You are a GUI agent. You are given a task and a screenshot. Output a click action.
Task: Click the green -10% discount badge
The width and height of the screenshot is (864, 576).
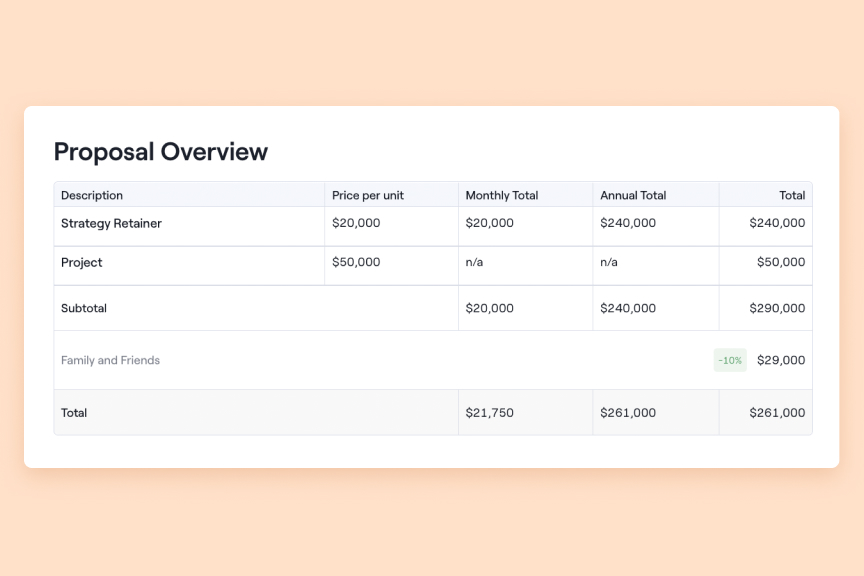729,360
